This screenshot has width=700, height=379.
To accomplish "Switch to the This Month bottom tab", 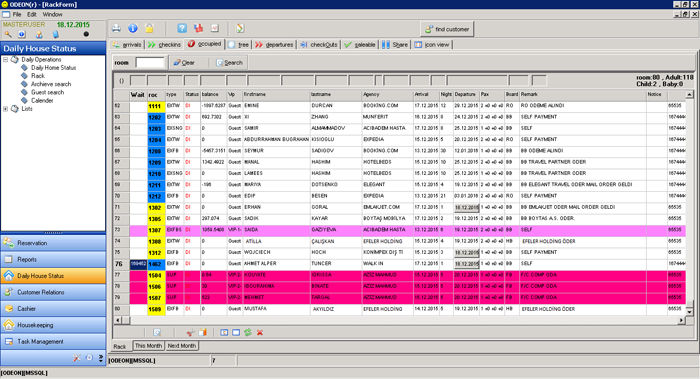I will click(148, 346).
